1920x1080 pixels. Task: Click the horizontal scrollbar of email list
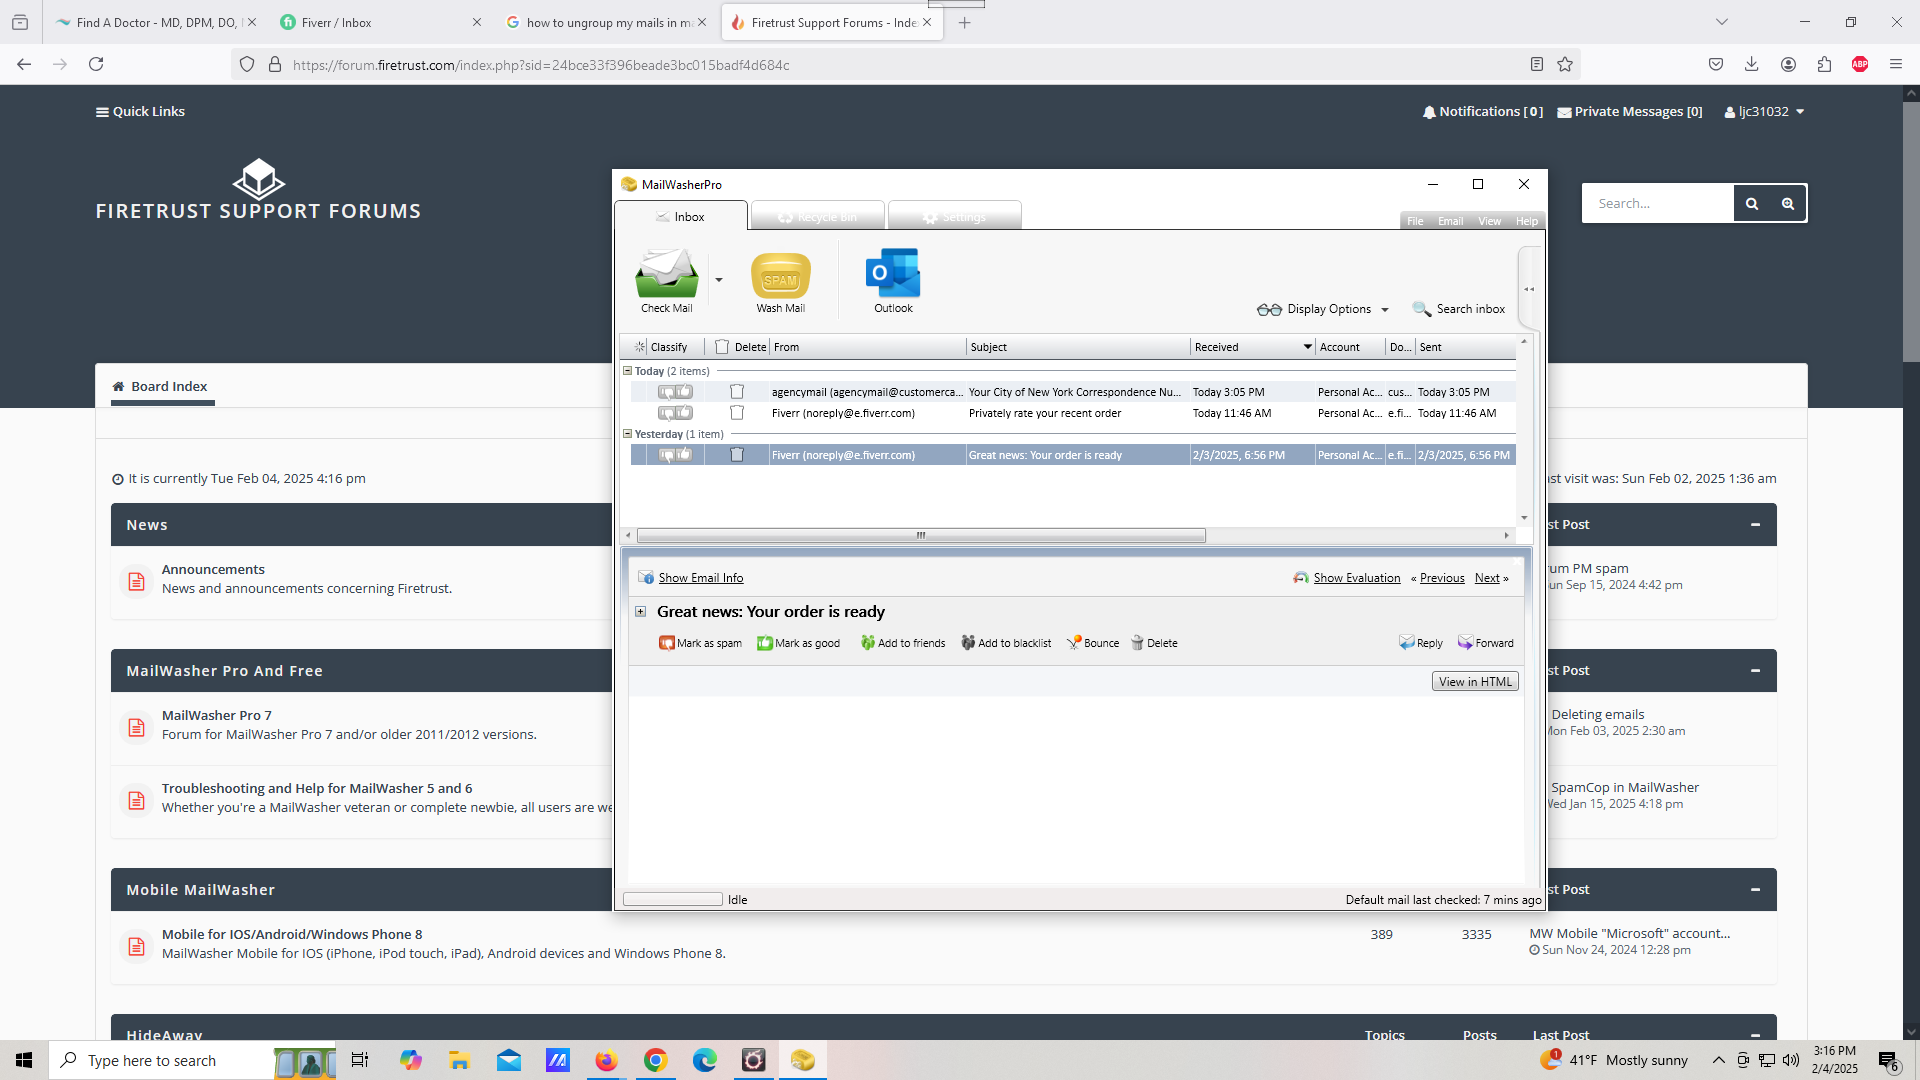tap(921, 535)
